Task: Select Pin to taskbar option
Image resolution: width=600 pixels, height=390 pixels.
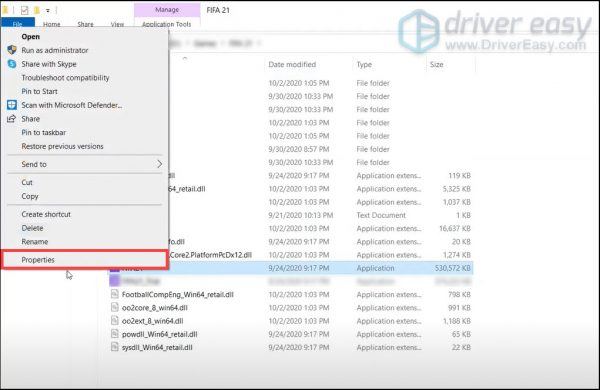Action: (x=44, y=132)
